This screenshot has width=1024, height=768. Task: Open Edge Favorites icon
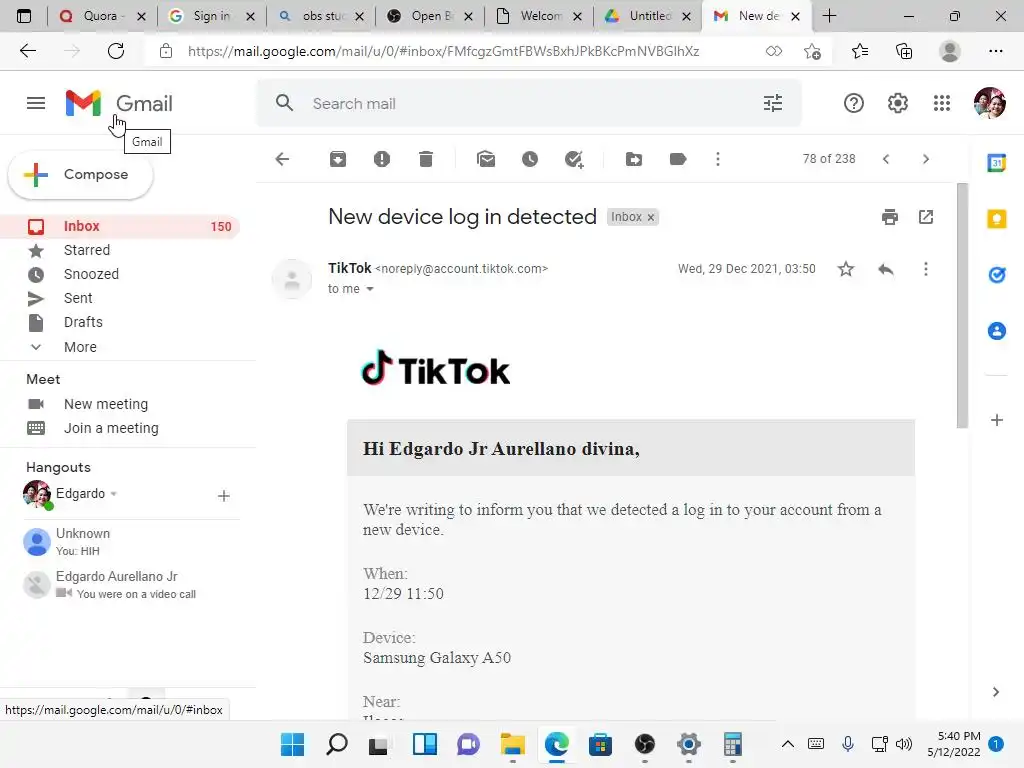(x=859, y=51)
